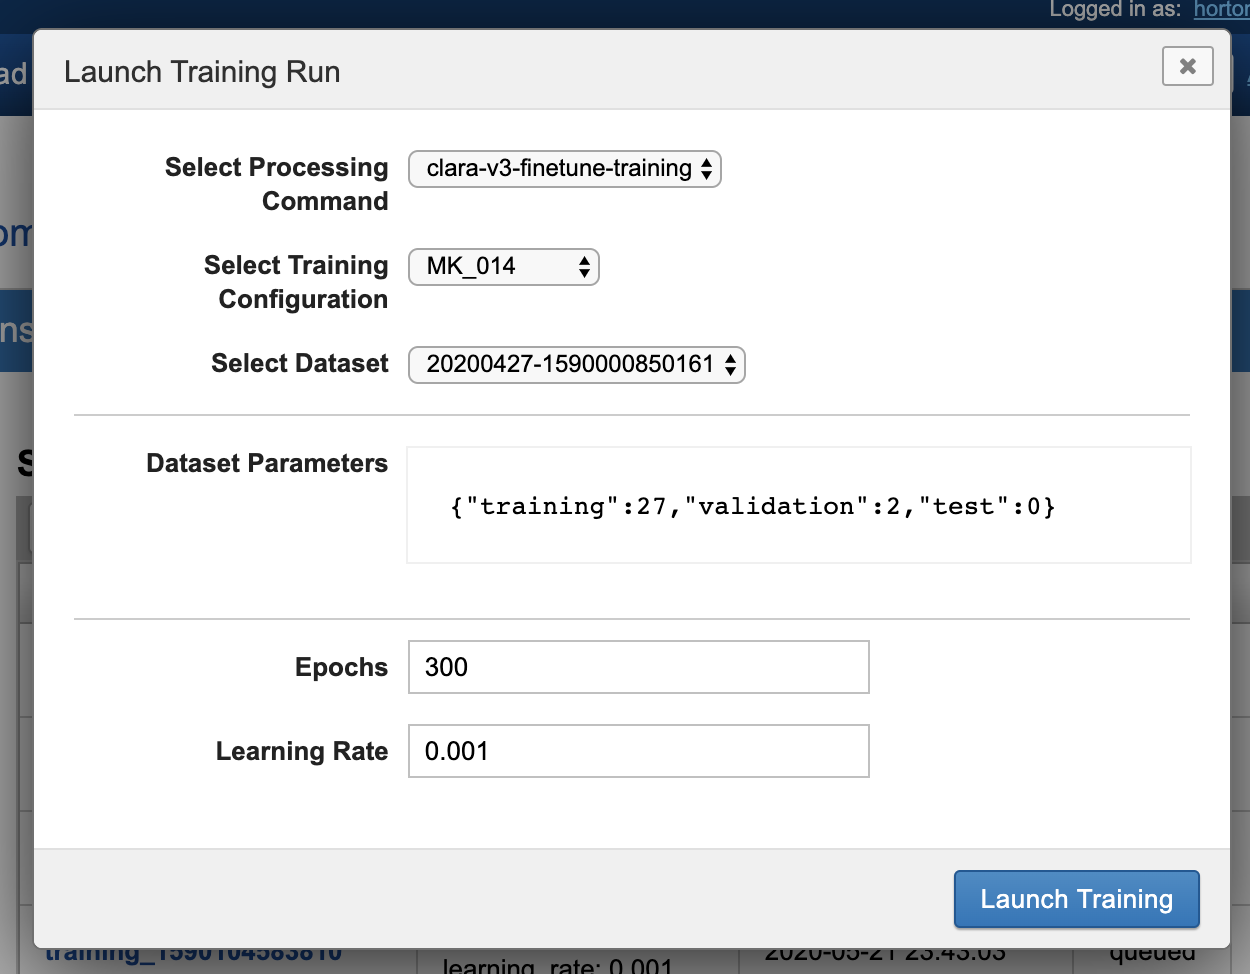This screenshot has height=974, width=1250.
Task: Click the Epochs input field
Action: [x=638, y=667]
